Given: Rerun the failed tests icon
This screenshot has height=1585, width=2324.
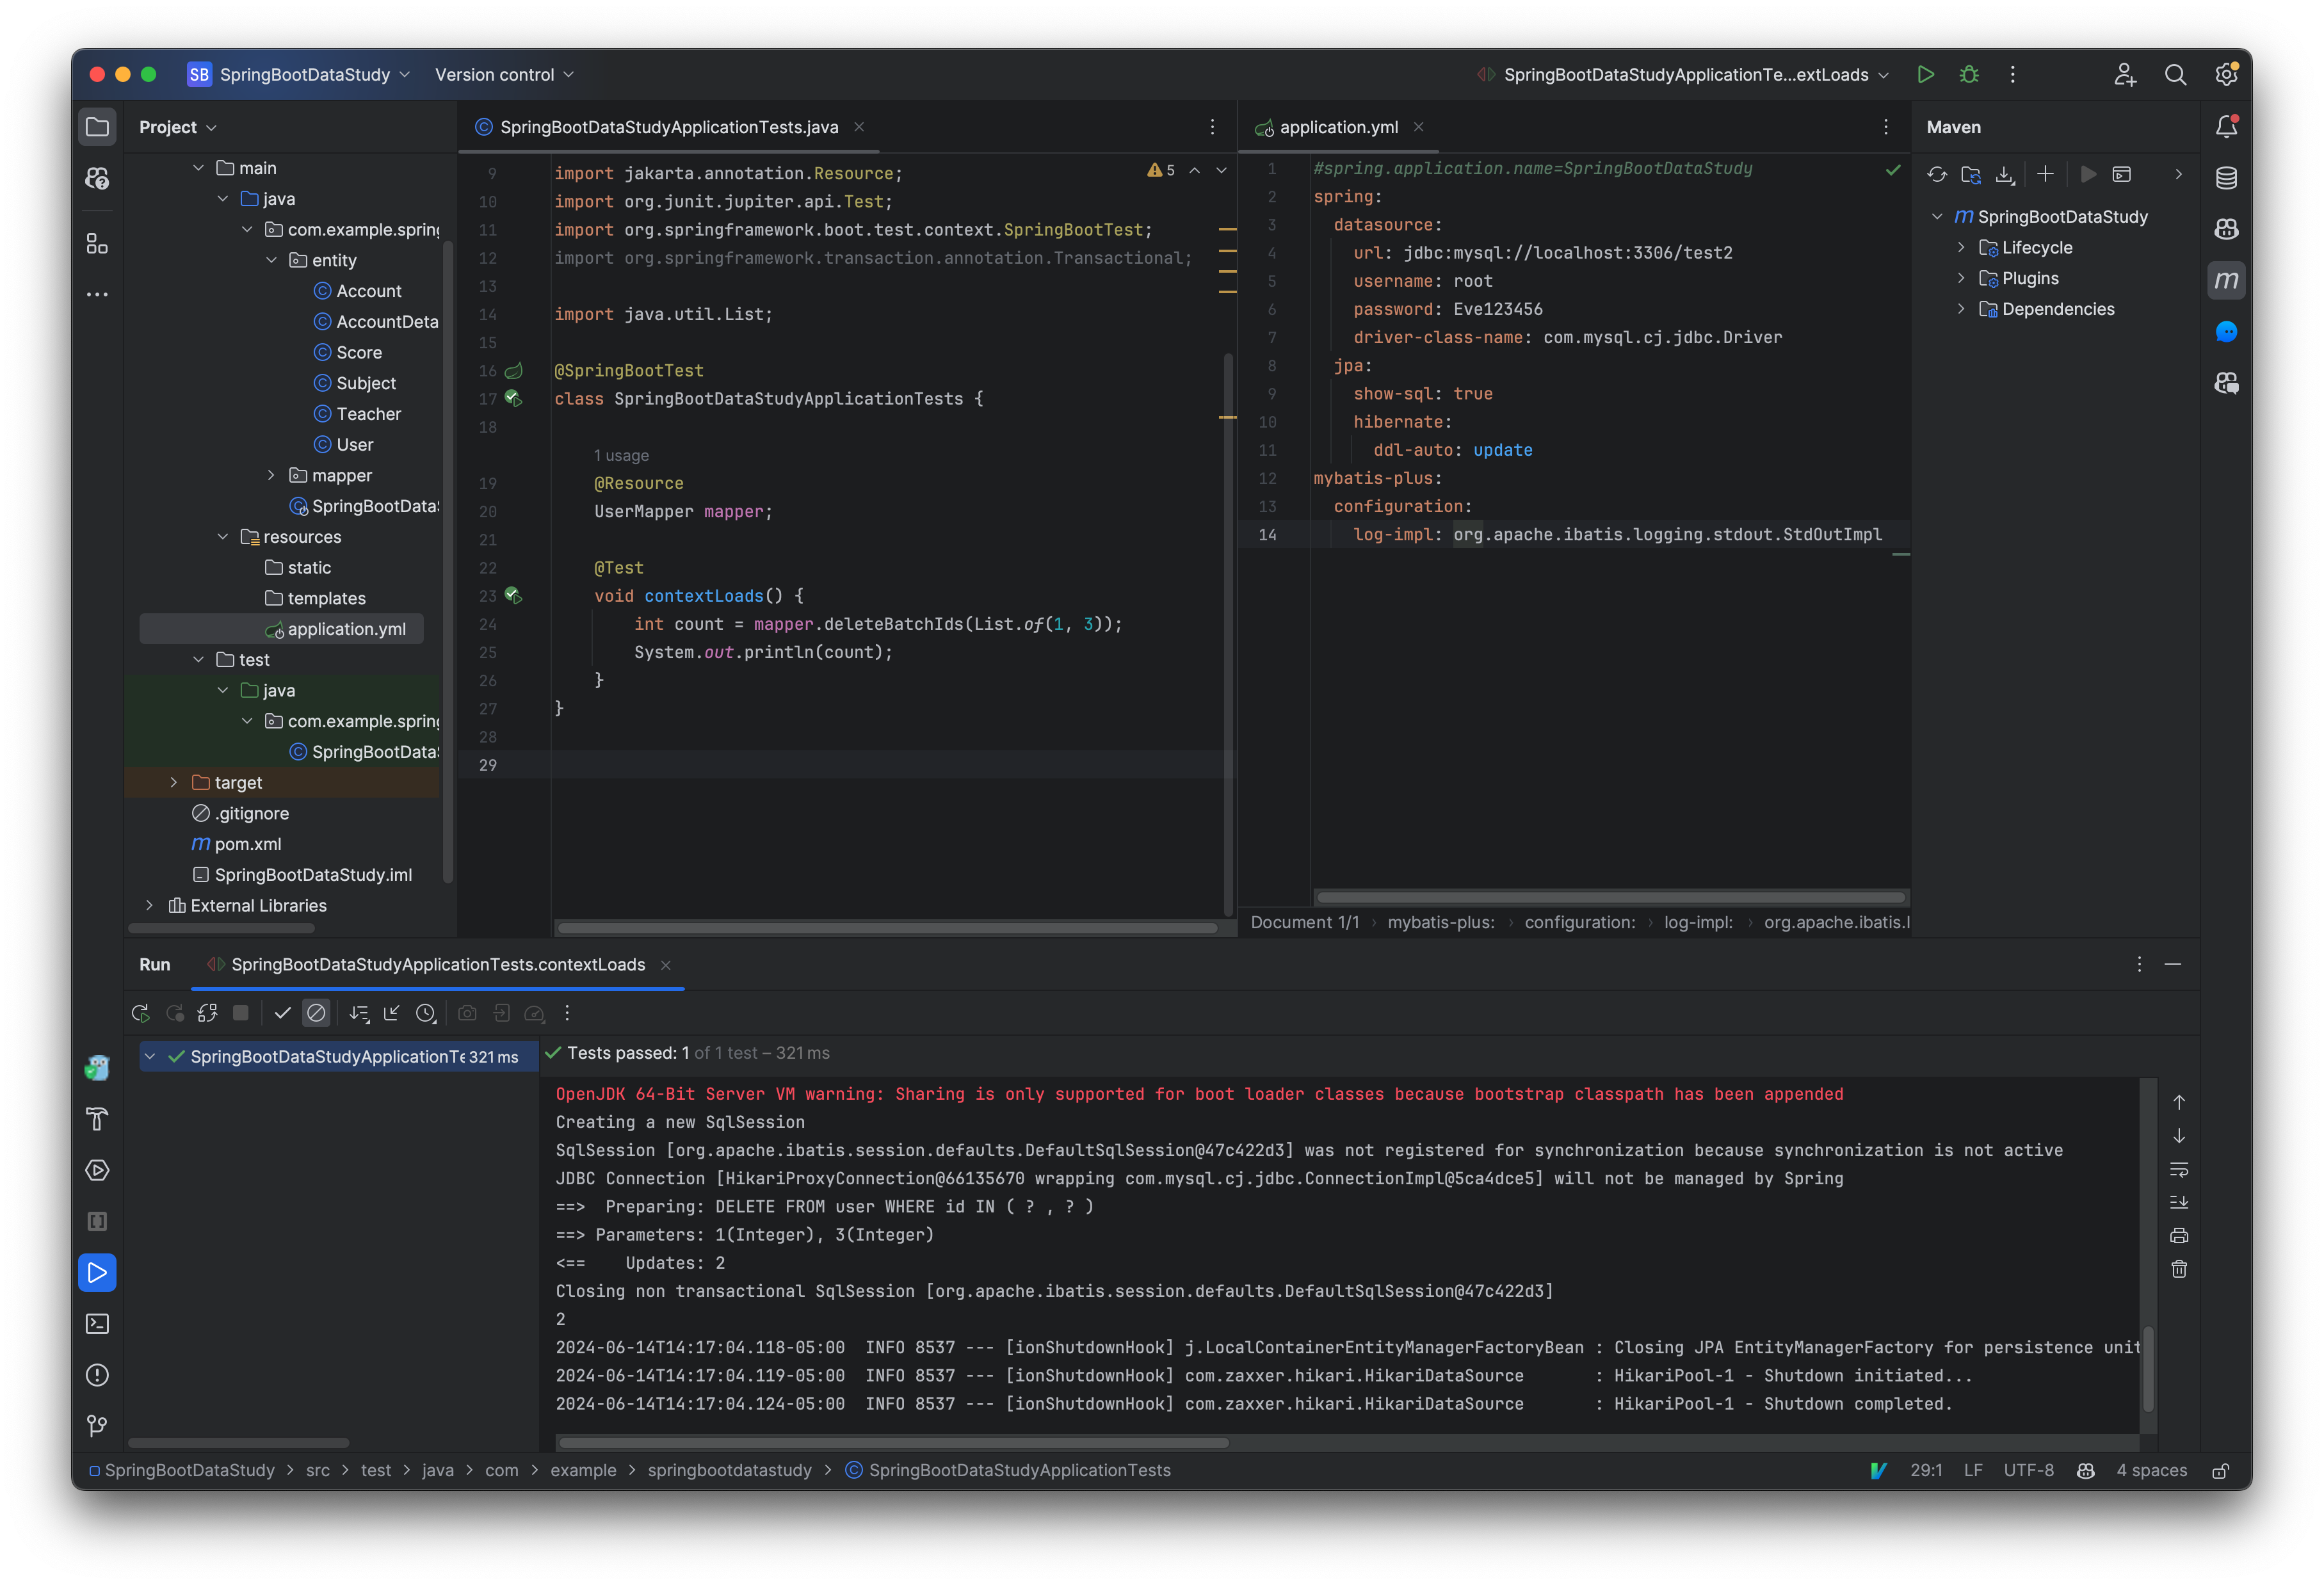Looking at the screenshot, I should 175,1012.
